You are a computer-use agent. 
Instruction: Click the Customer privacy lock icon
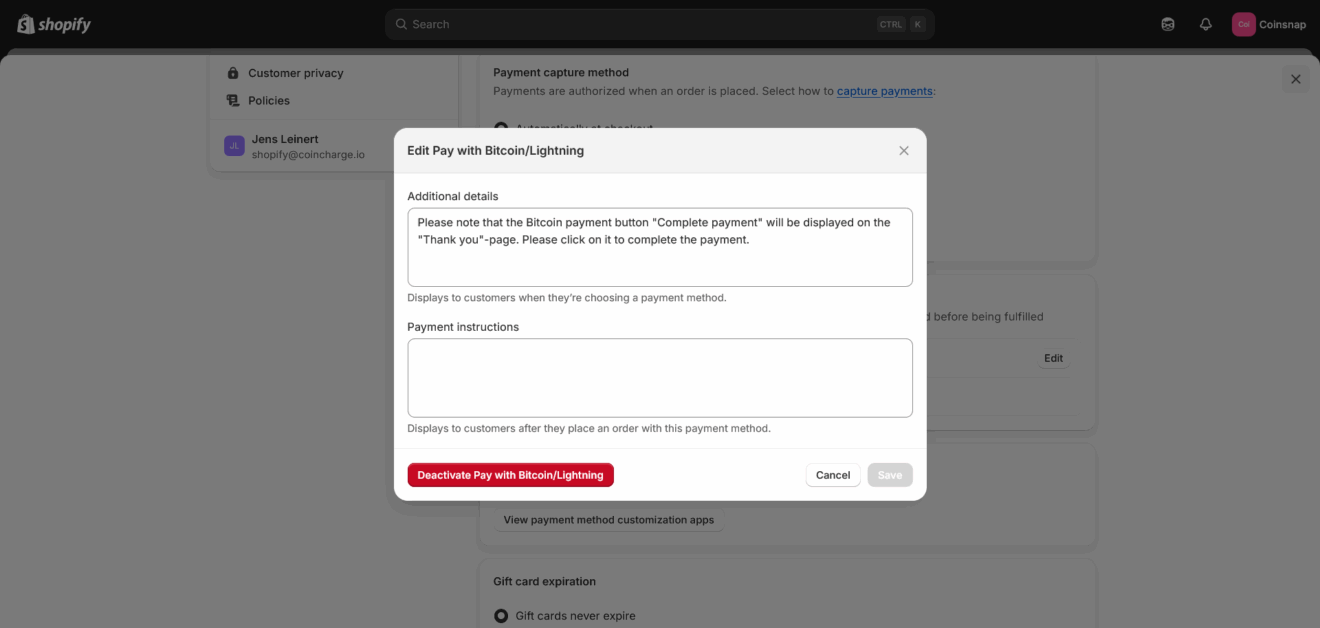point(233,73)
